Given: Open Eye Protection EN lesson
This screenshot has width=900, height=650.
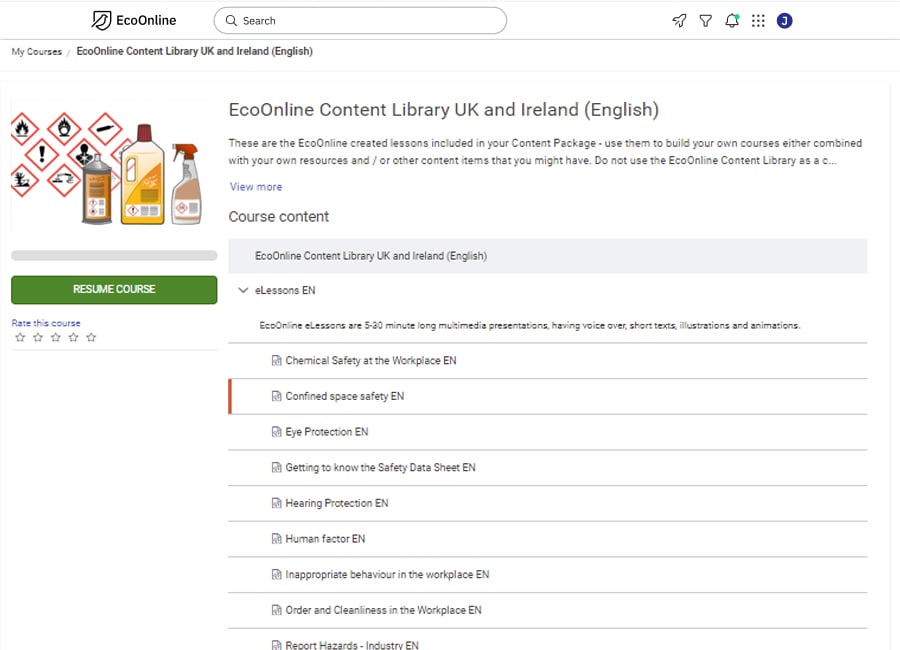Looking at the screenshot, I should (x=327, y=432).
